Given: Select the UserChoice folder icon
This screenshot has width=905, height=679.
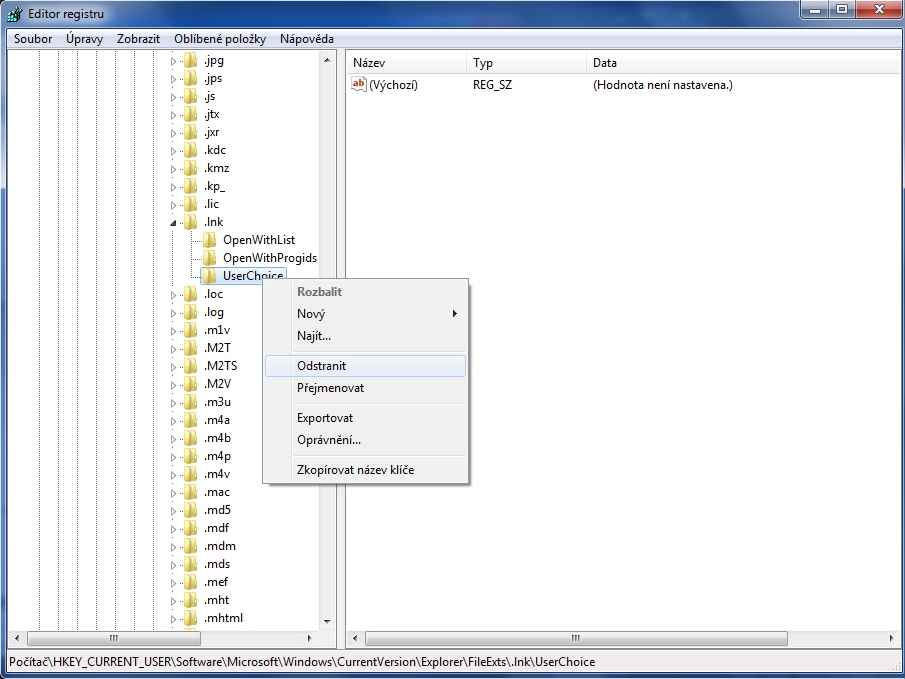Looking at the screenshot, I should point(209,276).
